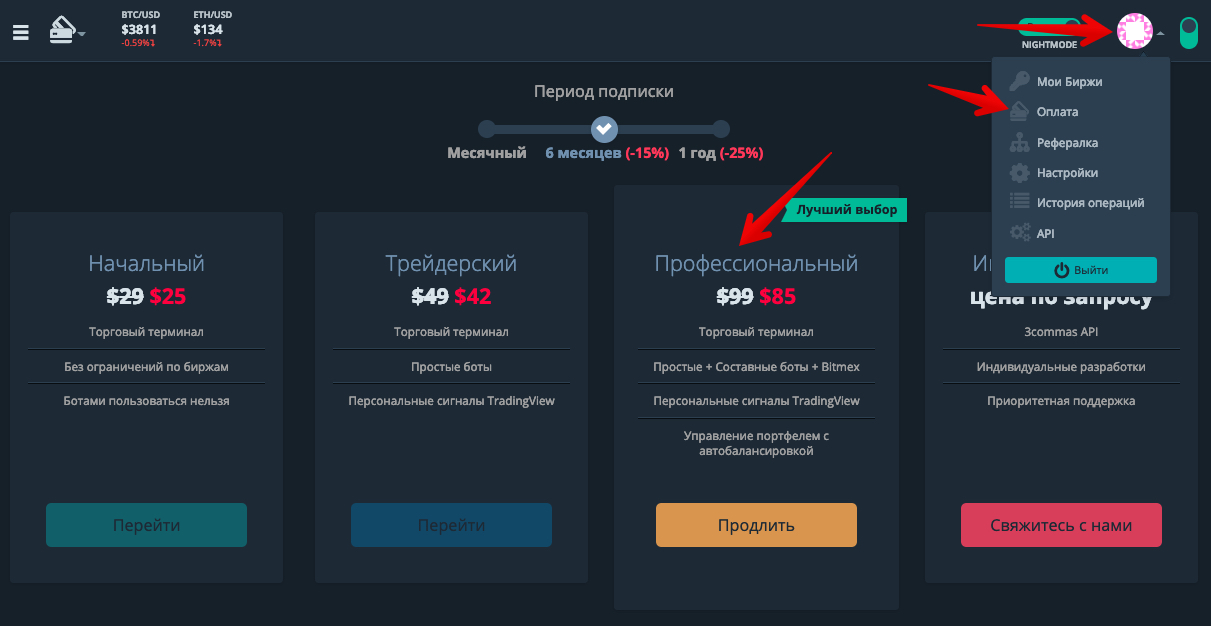Open Мои Биржи from the user menu
The image size is (1211, 626).
(1069, 82)
